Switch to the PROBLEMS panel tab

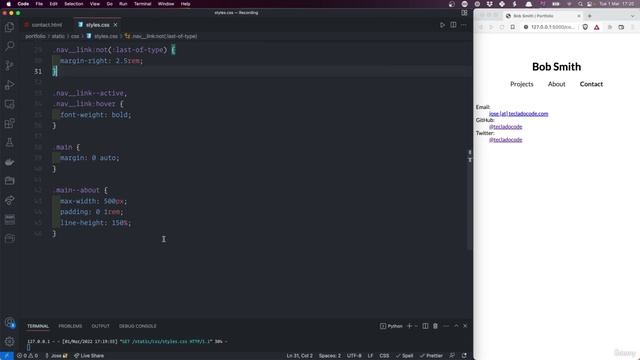[x=70, y=326]
